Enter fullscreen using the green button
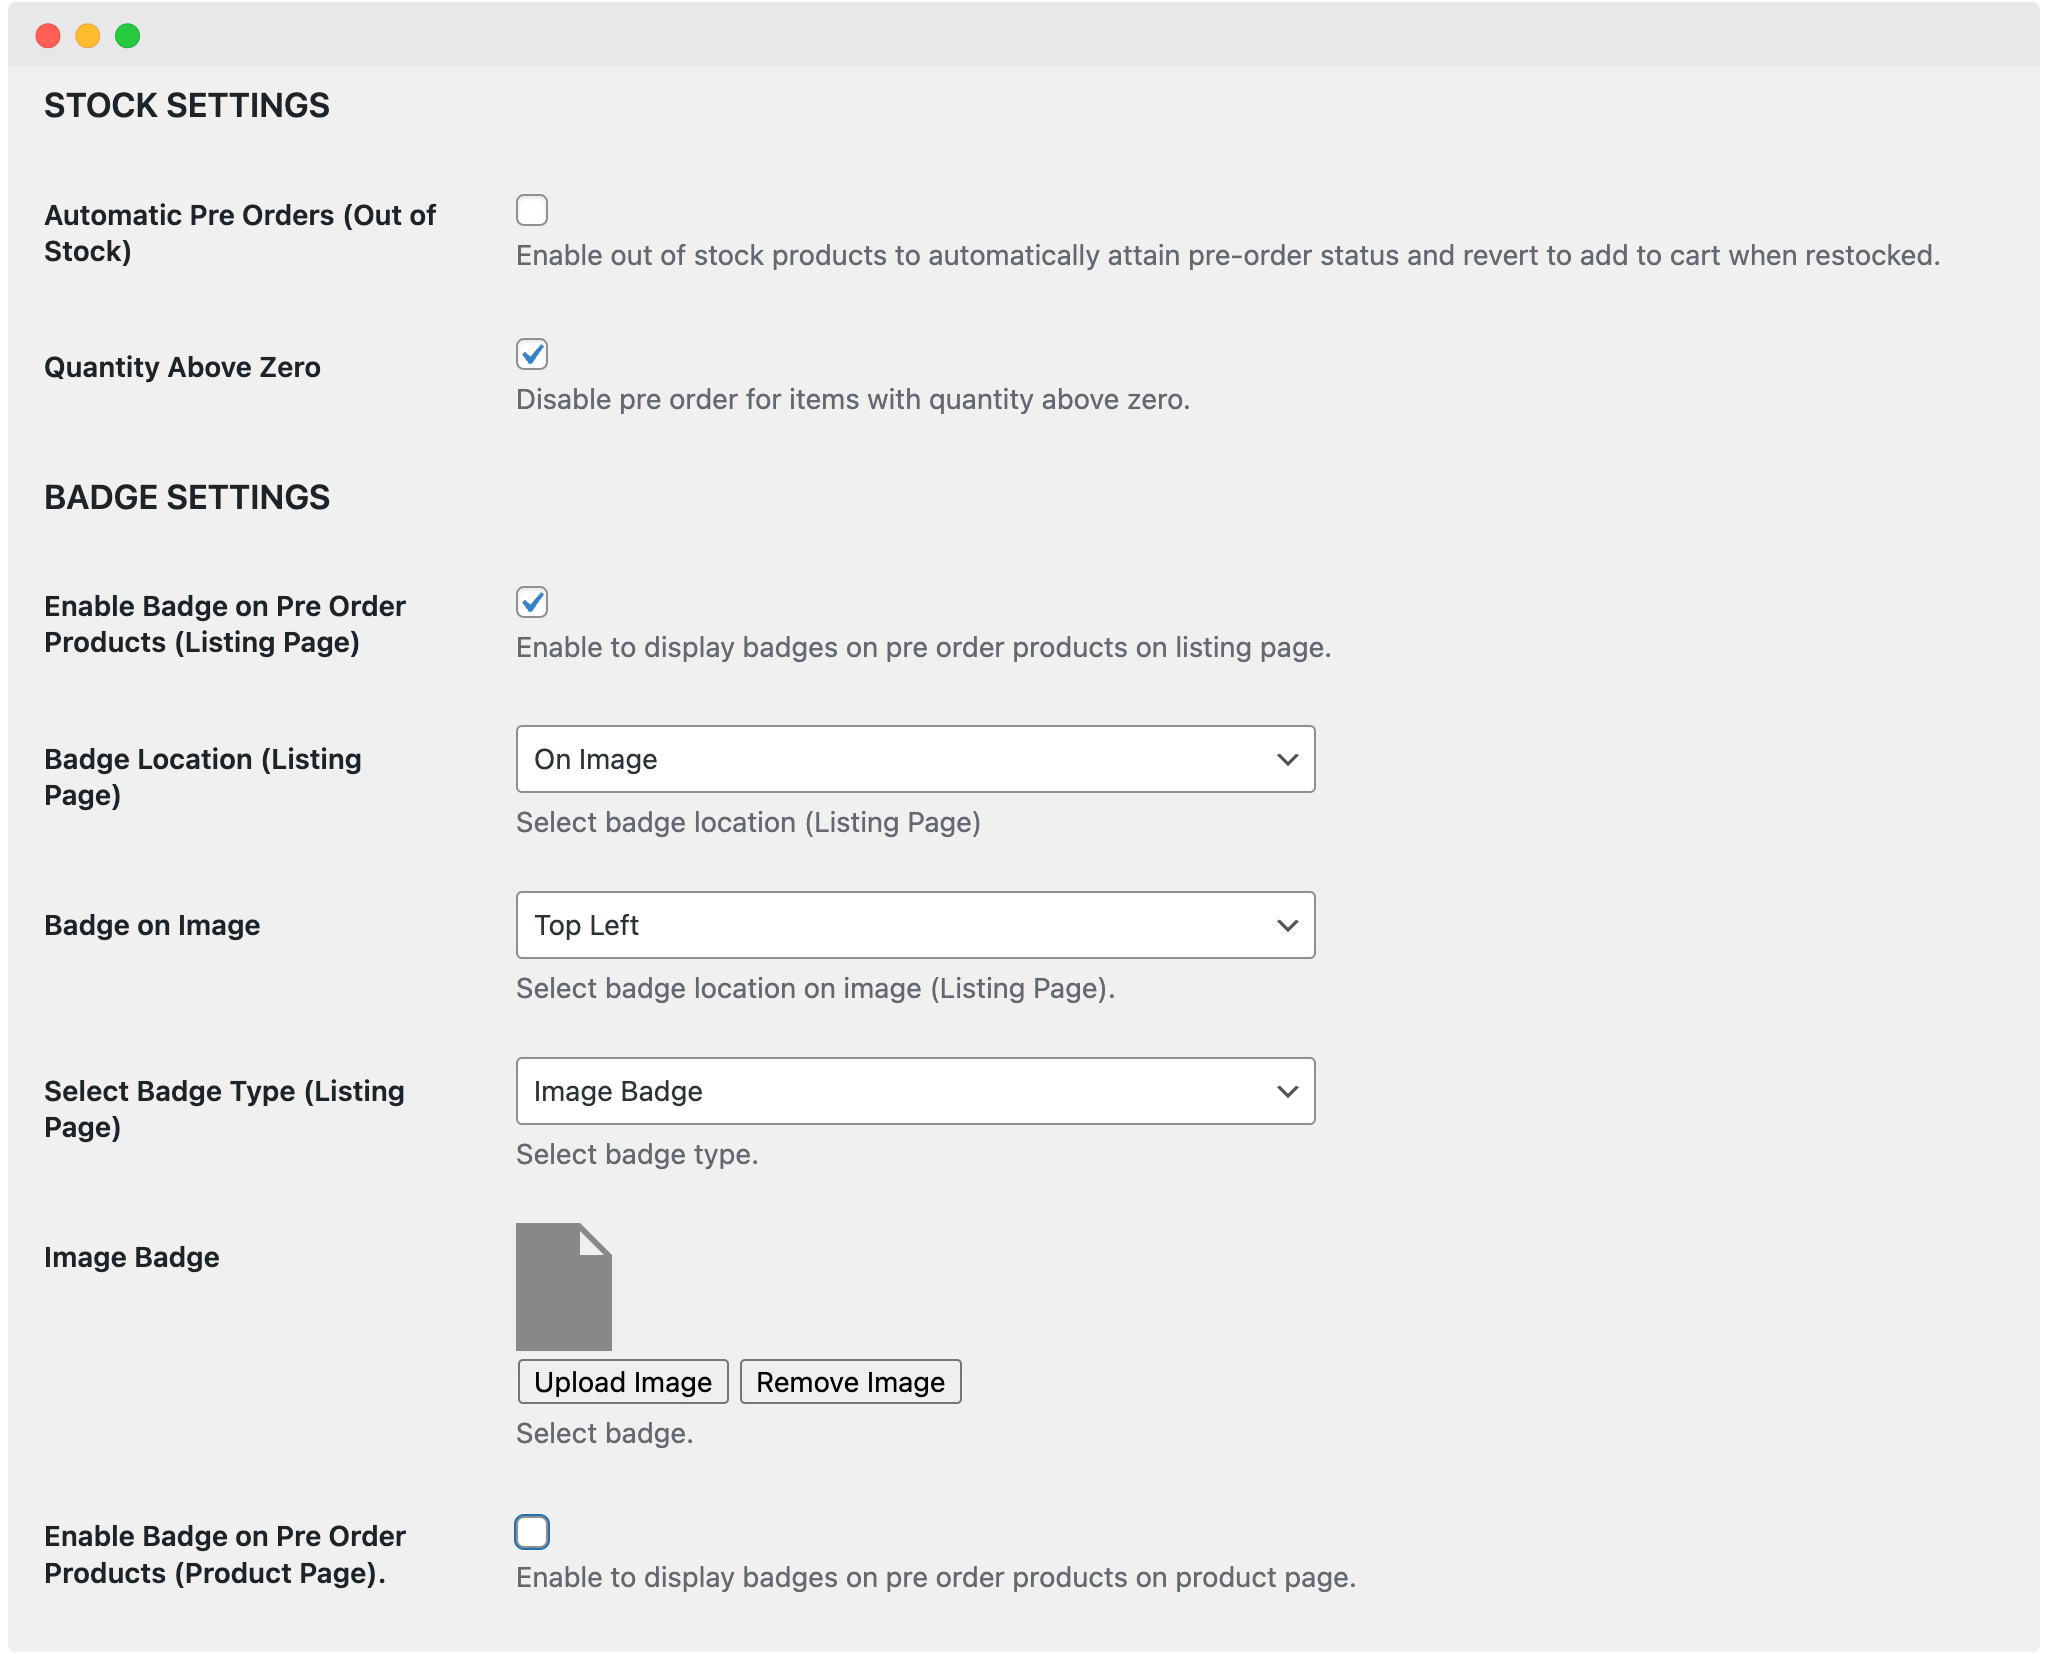Image resolution: width=2048 pixels, height=1654 pixels. (x=128, y=35)
